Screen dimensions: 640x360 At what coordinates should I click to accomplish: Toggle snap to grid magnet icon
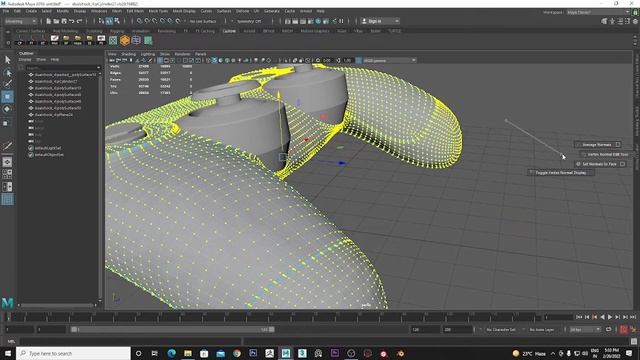[x=140, y=21]
